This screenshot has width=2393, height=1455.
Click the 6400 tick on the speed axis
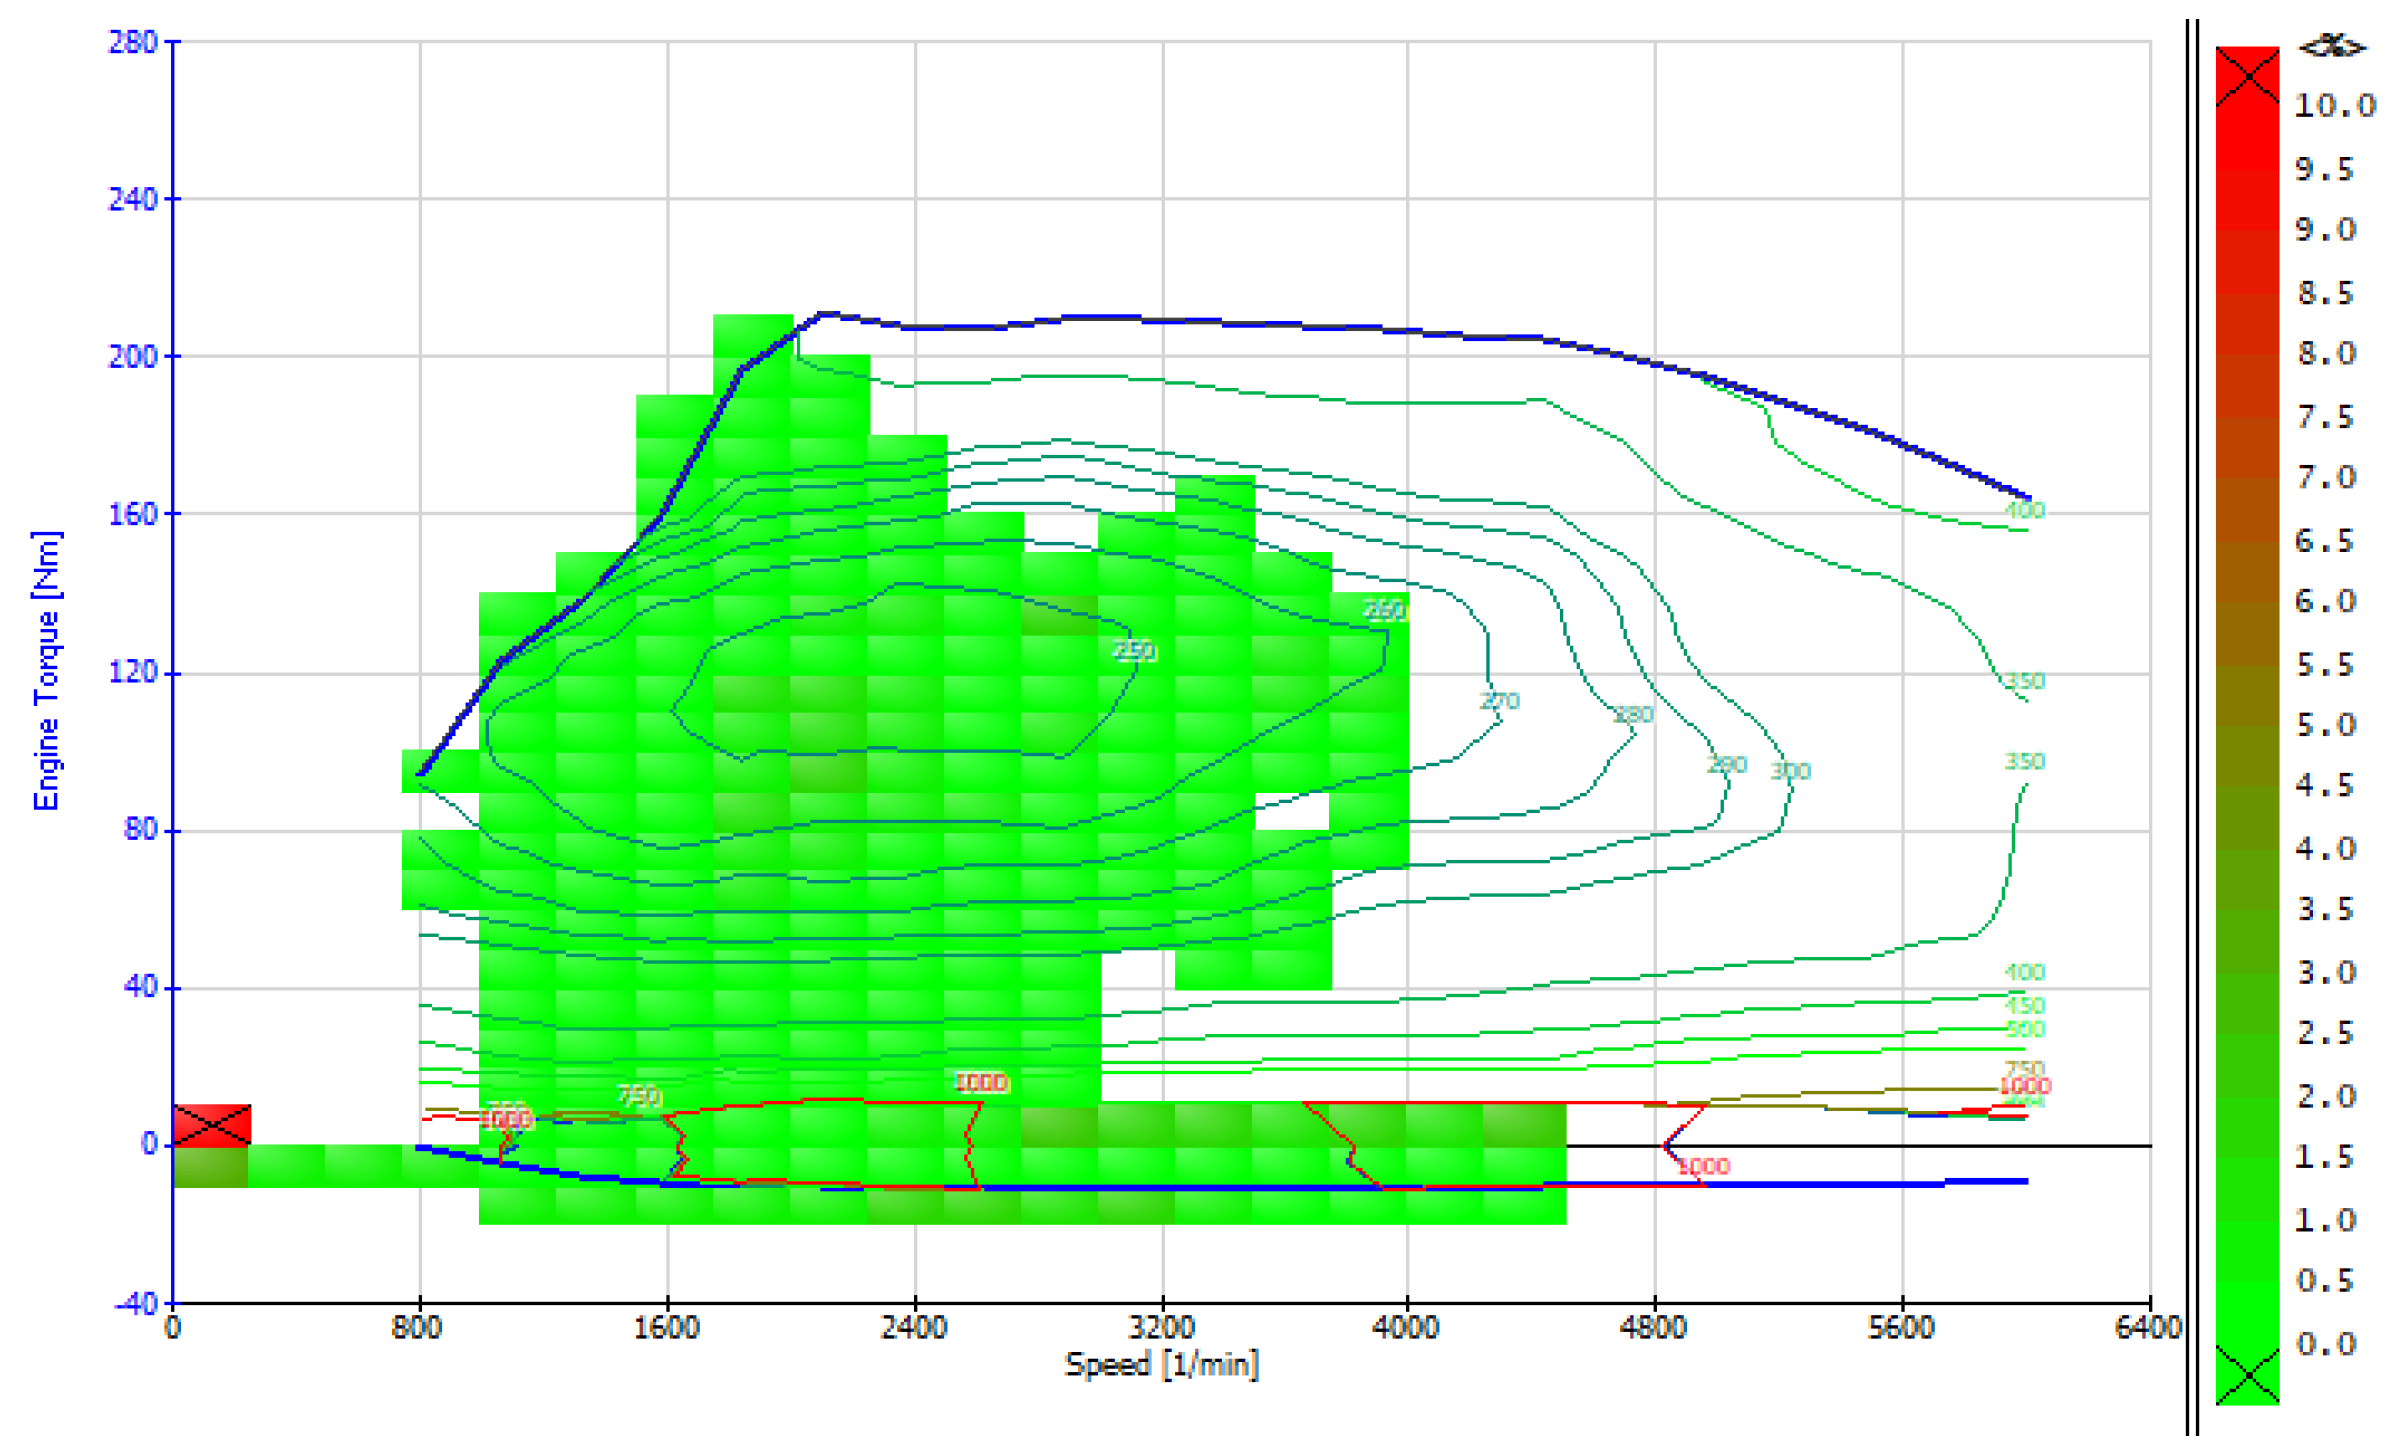2147,1327
